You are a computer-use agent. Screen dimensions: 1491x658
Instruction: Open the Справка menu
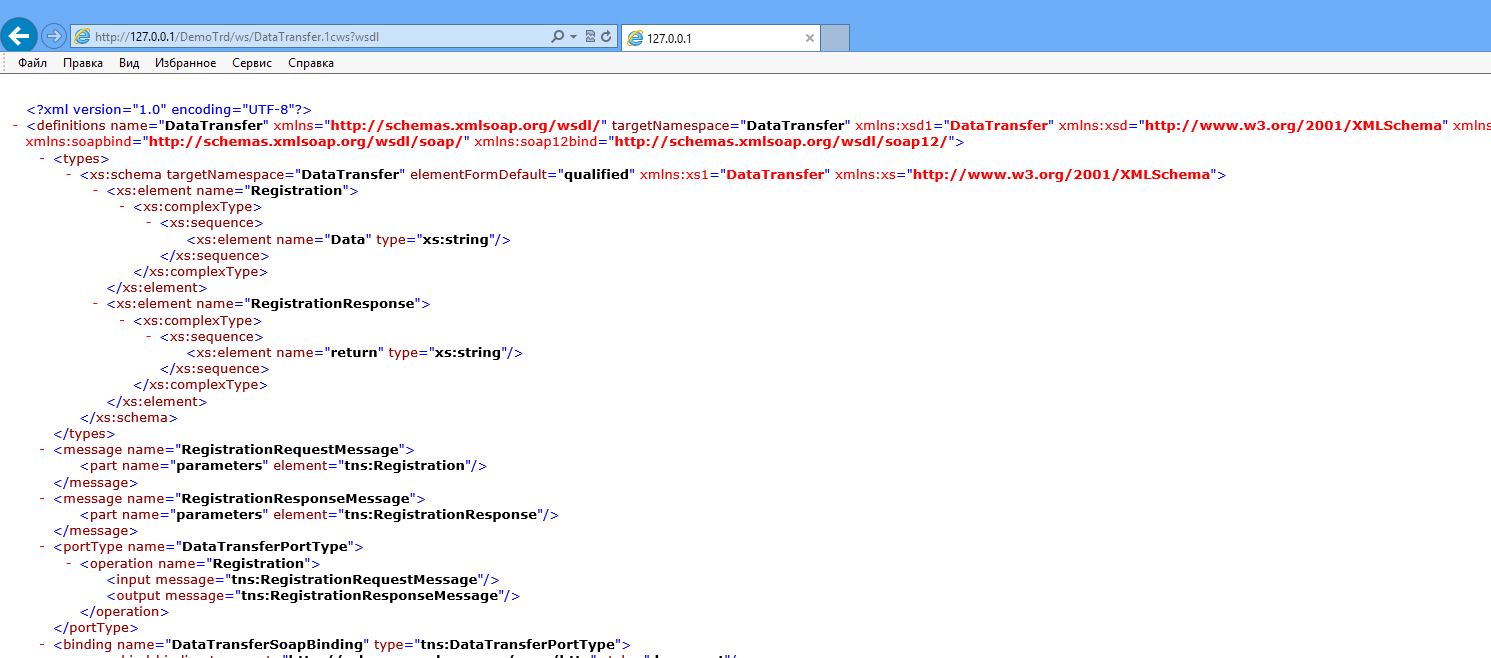(x=311, y=63)
